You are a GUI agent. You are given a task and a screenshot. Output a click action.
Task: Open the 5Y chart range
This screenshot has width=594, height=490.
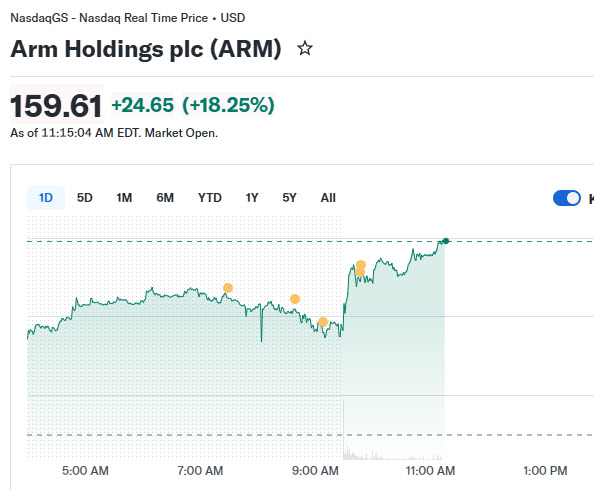(289, 198)
